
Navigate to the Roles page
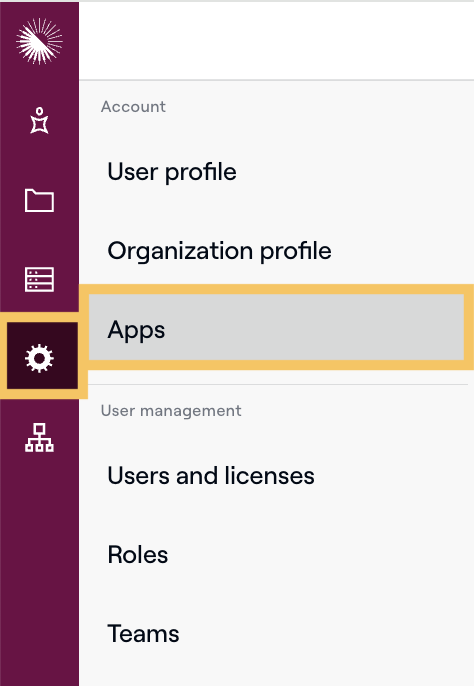point(137,555)
